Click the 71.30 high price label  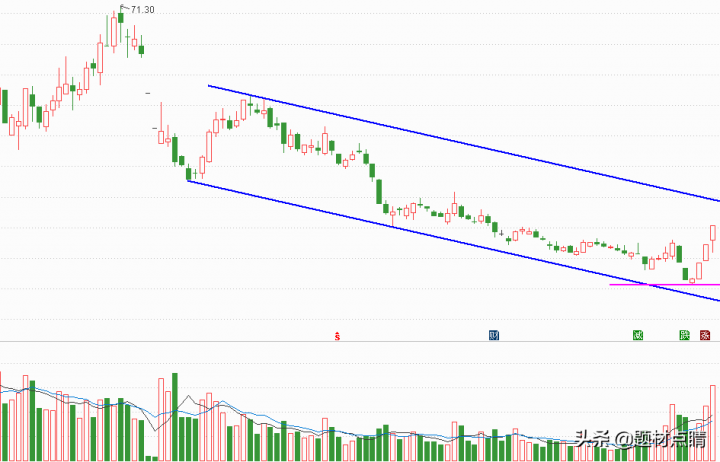143,9
